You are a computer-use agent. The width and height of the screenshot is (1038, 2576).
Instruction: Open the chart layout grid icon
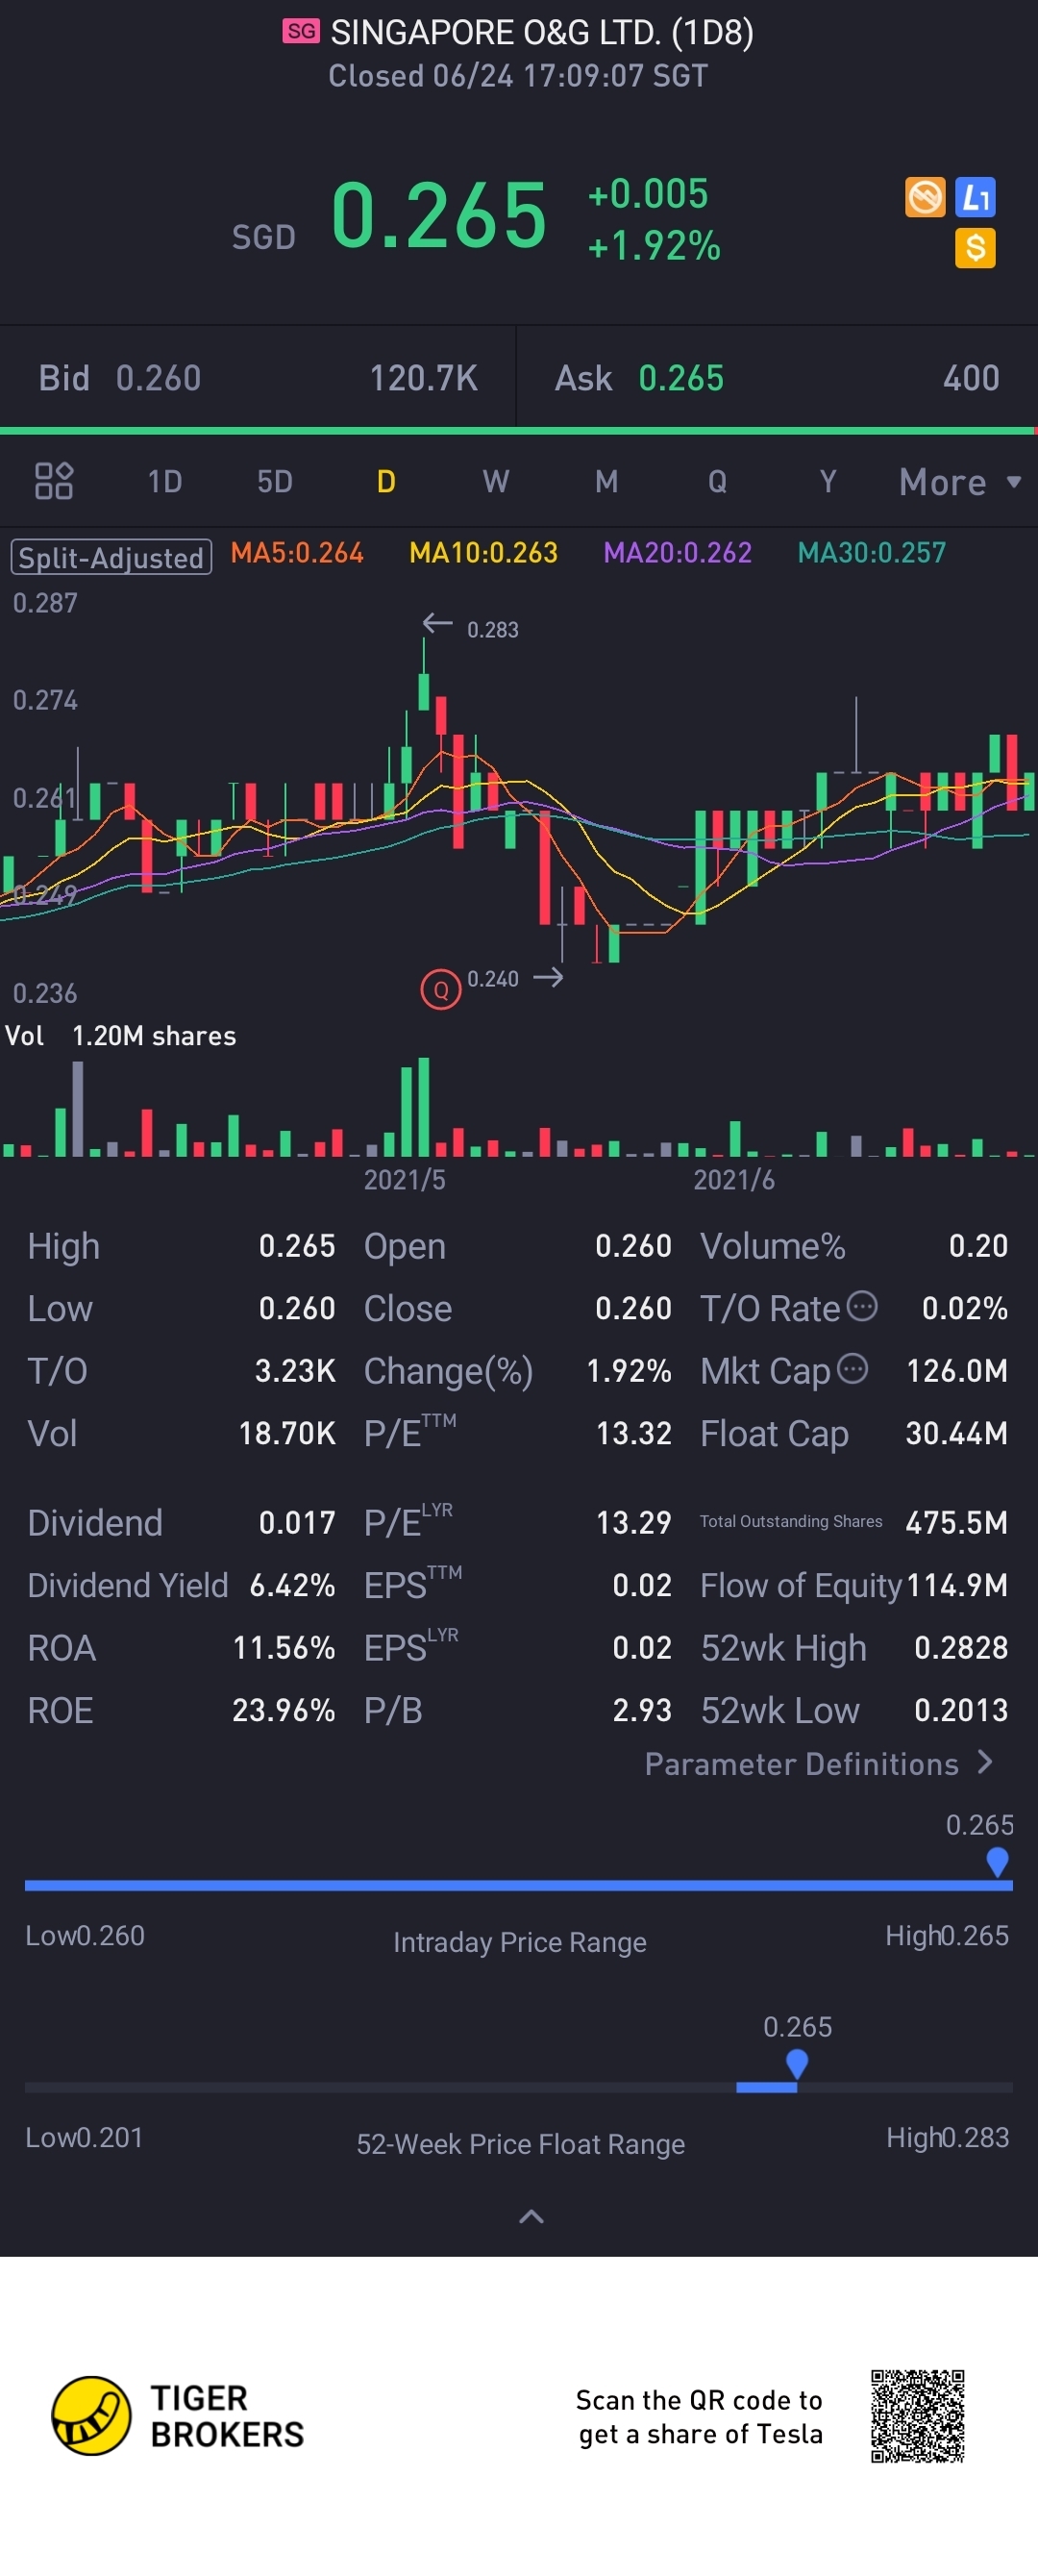54,481
